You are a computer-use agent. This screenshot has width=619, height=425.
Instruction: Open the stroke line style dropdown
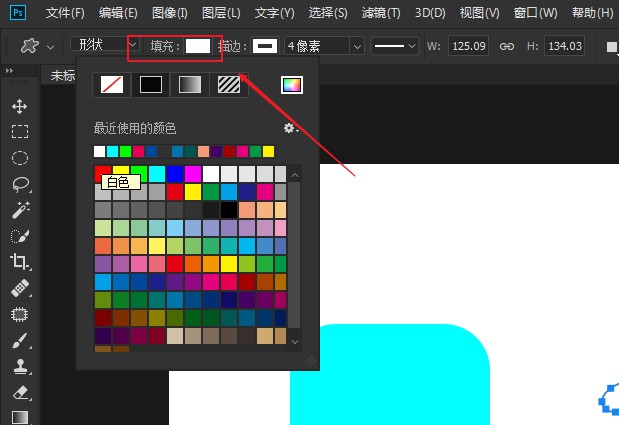pos(394,46)
